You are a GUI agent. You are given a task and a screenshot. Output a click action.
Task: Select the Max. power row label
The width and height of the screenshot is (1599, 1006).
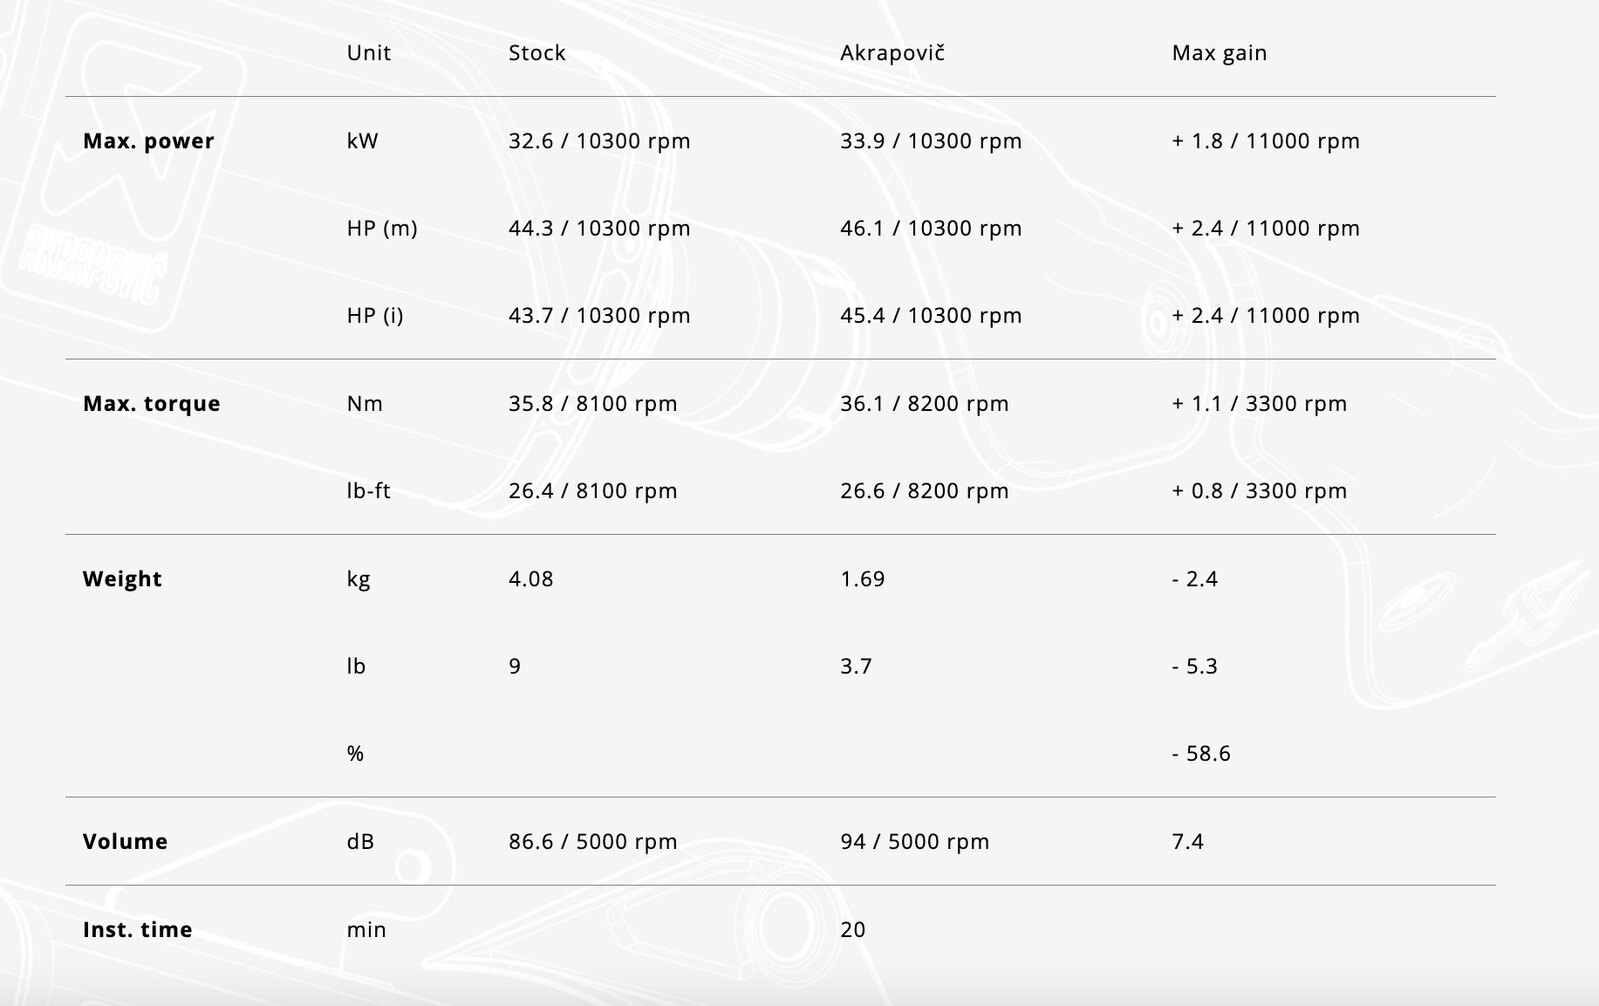(x=148, y=141)
